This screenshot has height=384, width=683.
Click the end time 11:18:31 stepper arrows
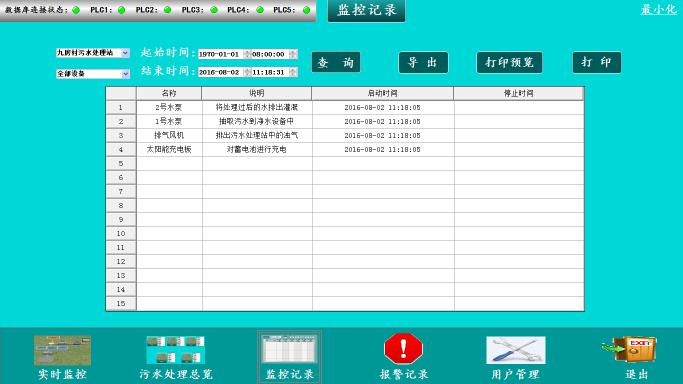click(293, 72)
